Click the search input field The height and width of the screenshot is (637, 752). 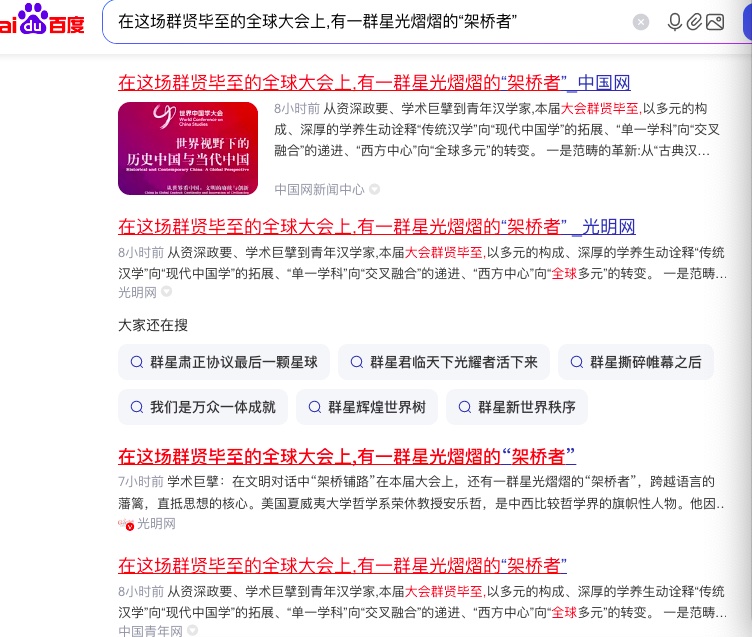tap(369, 22)
